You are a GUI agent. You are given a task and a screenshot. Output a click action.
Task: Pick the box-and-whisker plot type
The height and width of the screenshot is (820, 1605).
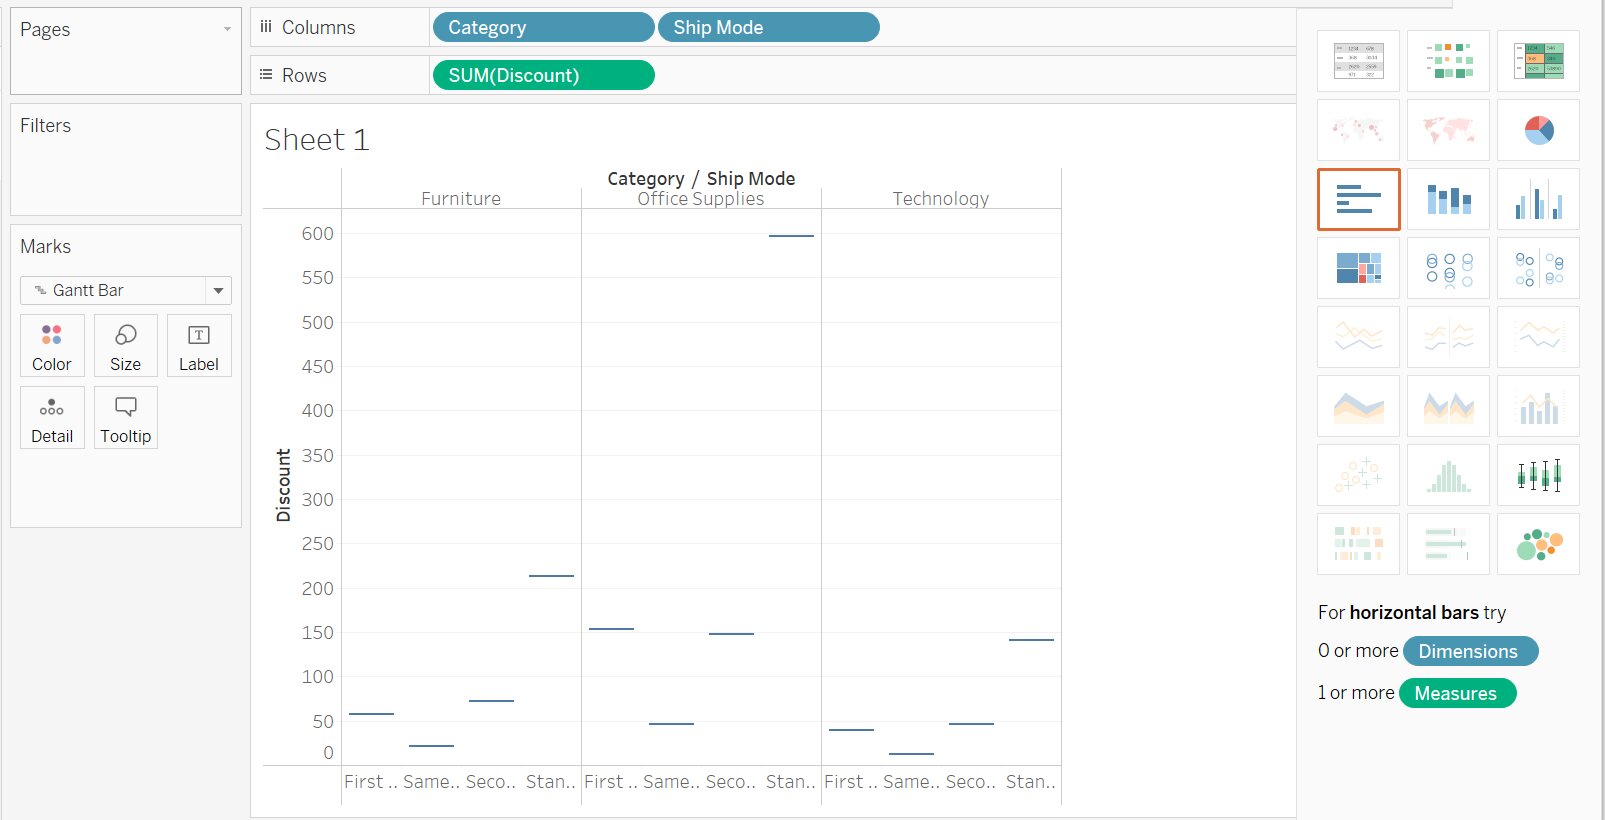click(x=1538, y=475)
